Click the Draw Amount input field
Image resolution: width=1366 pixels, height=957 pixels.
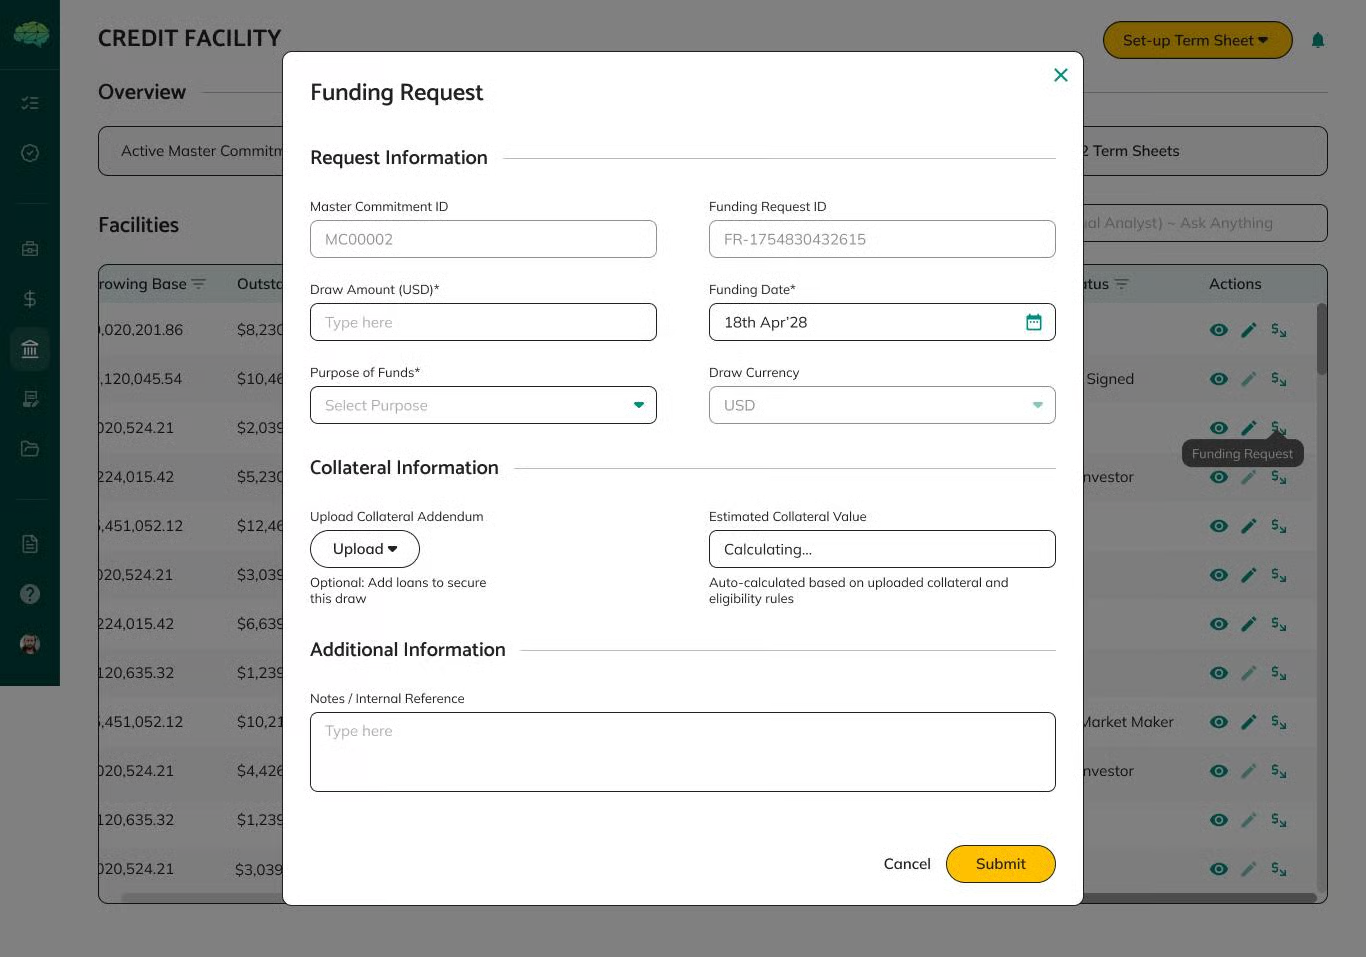(x=483, y=322)
